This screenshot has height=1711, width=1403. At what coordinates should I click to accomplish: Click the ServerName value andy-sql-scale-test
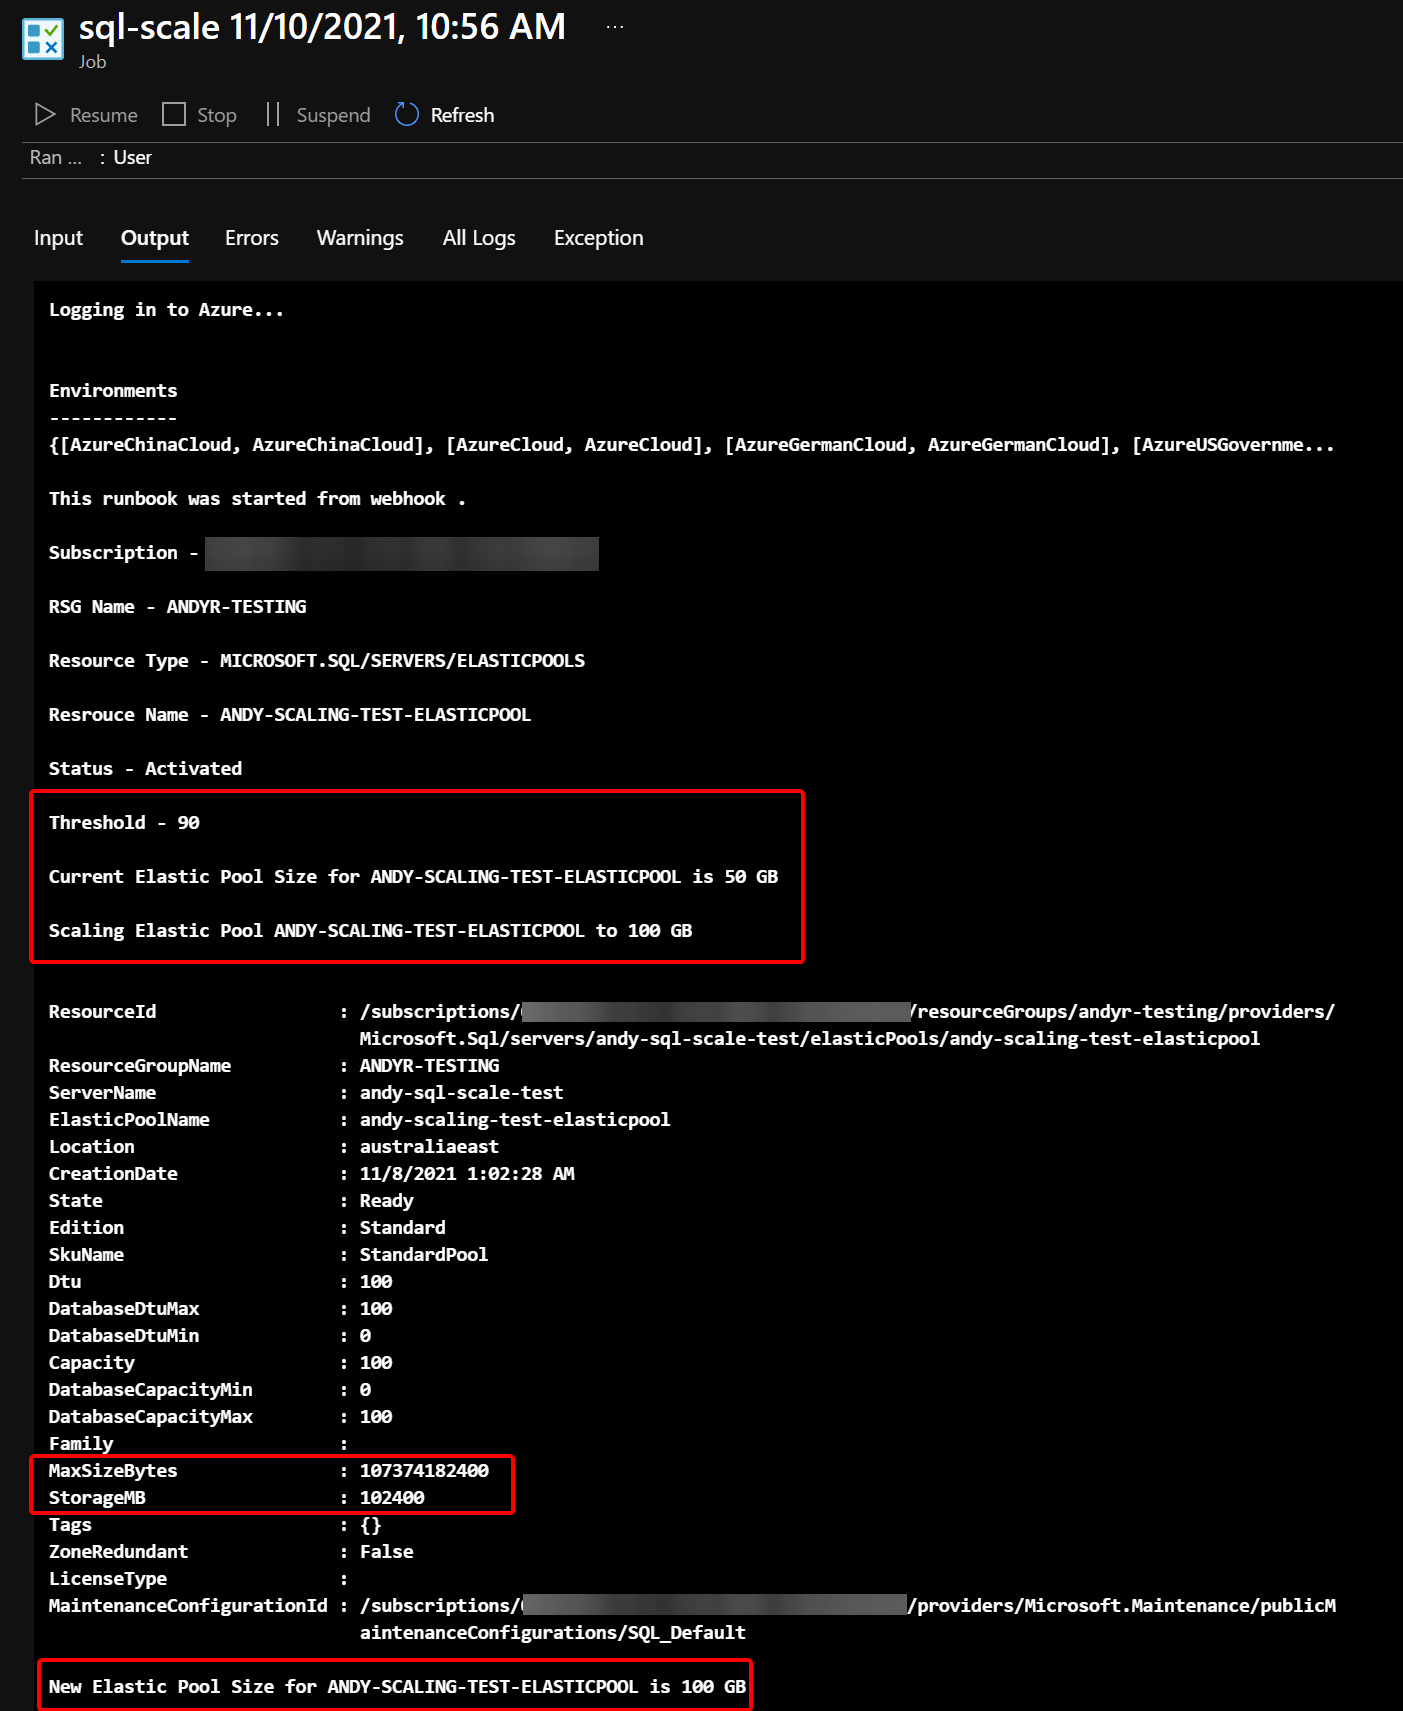pos(461,1093)
